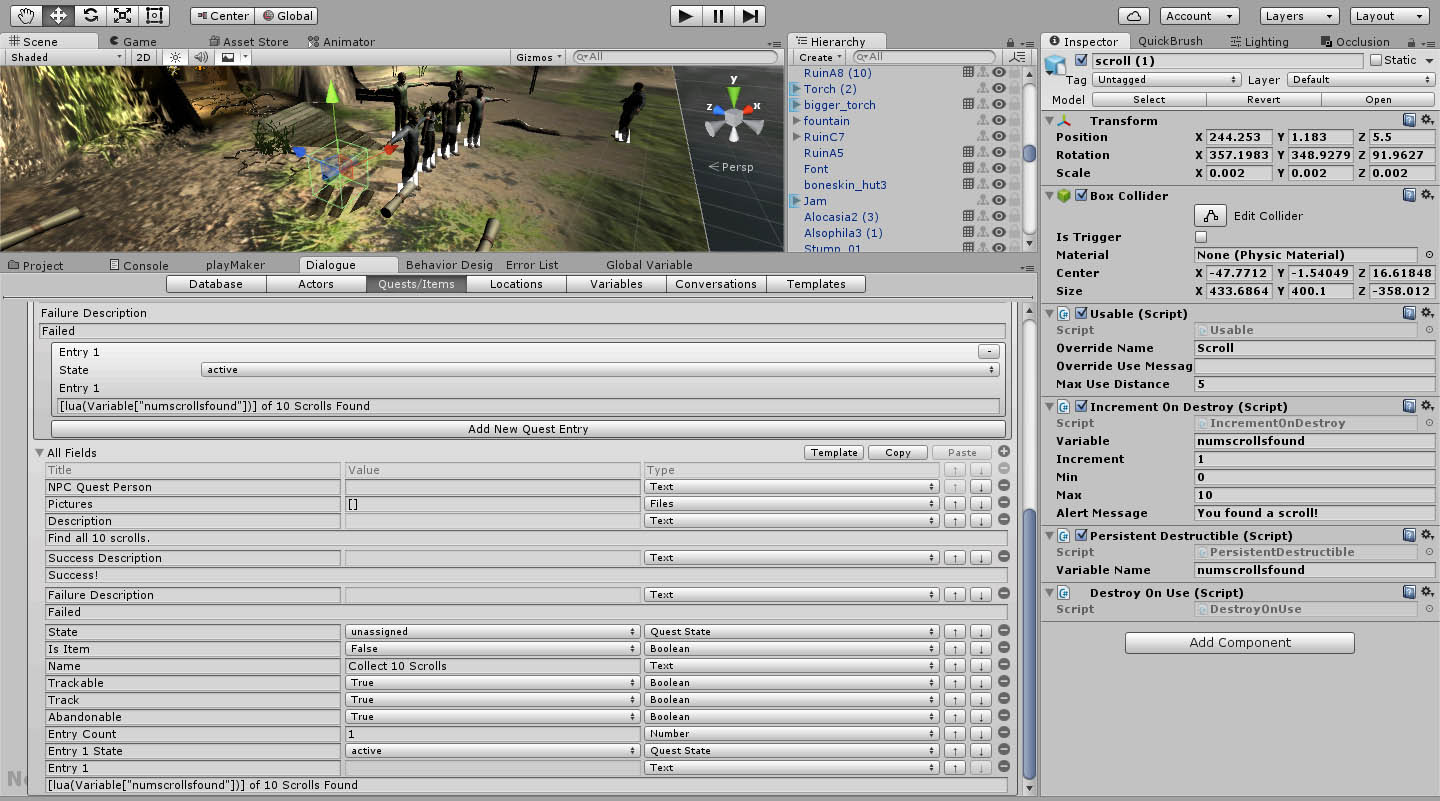Open the Database section tab

point(216,284)
